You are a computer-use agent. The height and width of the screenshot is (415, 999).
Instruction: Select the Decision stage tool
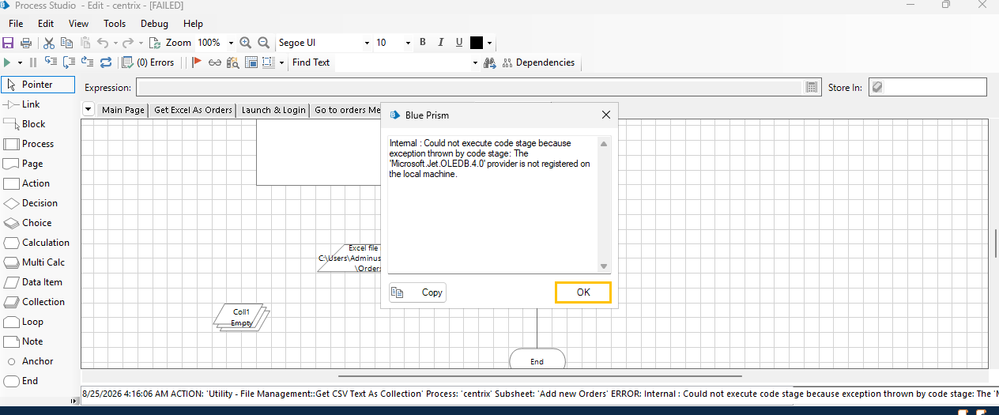[39, 203]
